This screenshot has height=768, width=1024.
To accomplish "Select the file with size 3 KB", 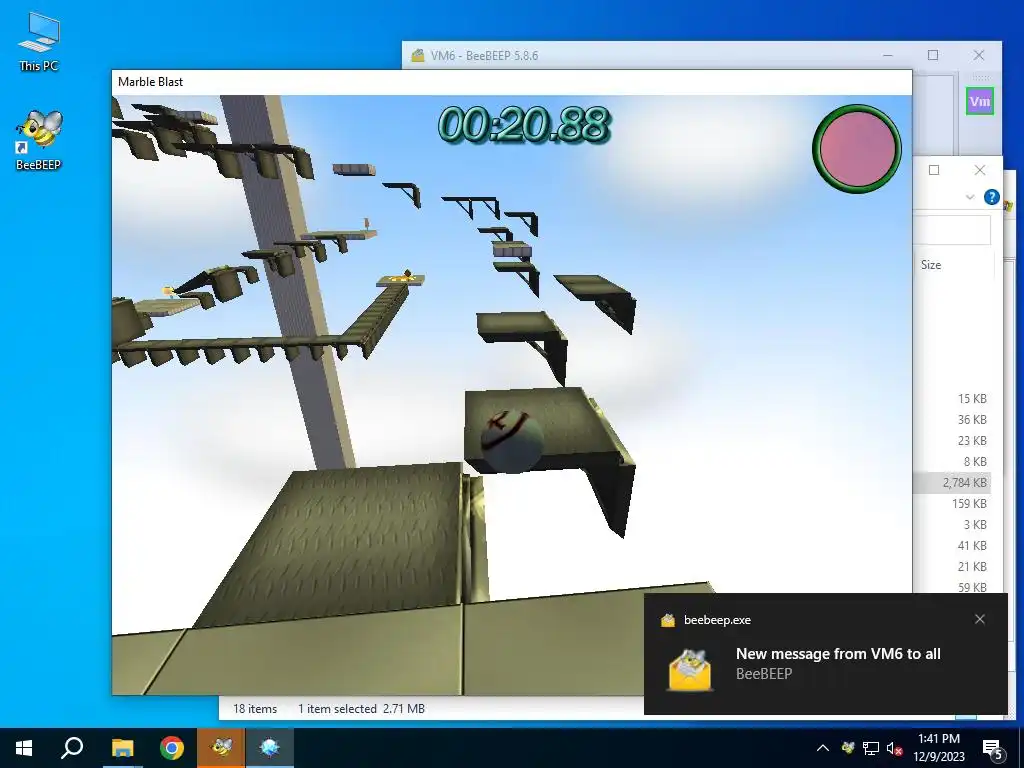I will point(975,524).
